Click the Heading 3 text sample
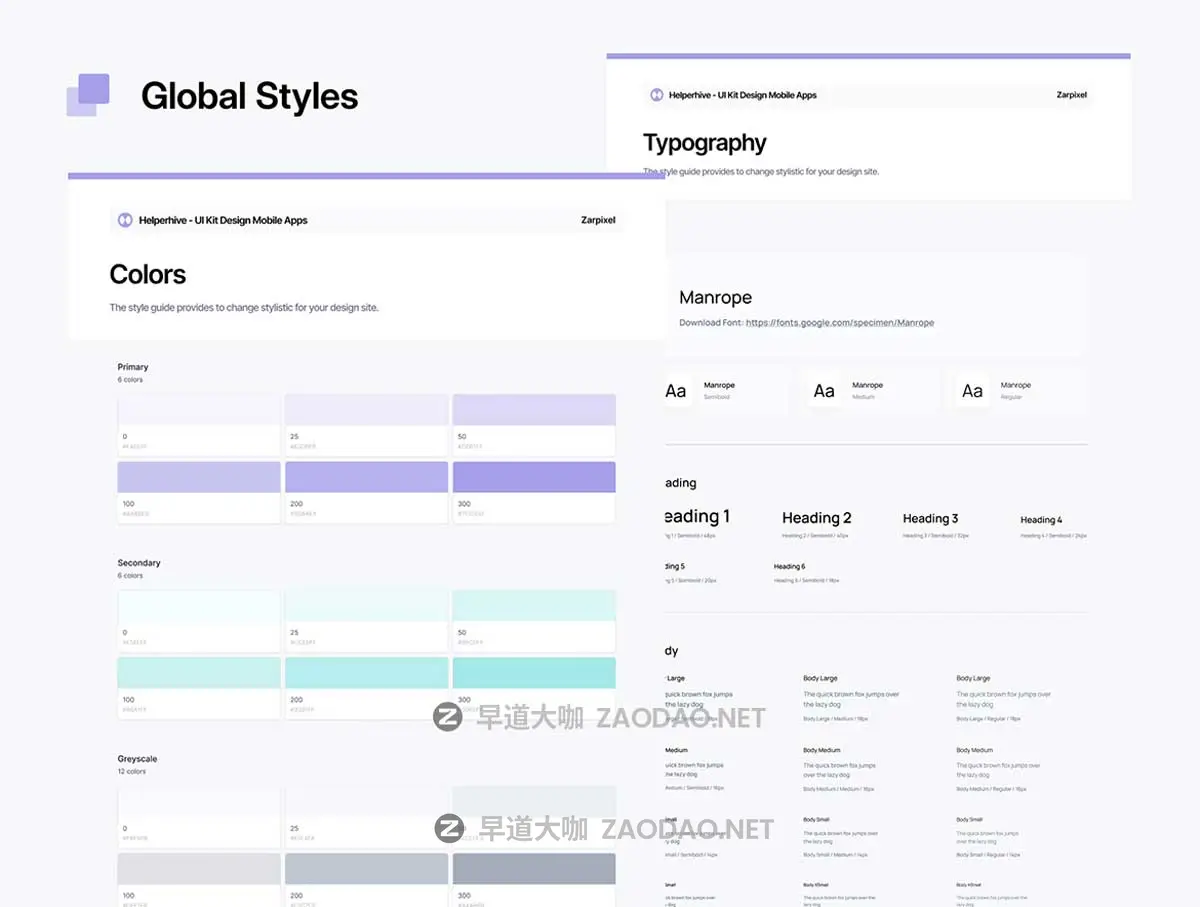Viewport: 1200px width, 907px height. point(930,518)
